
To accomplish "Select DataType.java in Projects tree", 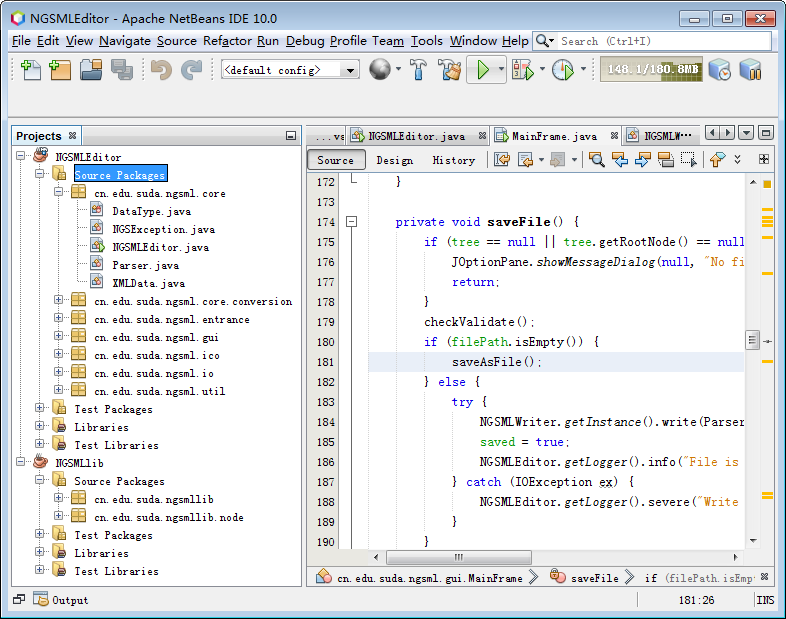I will point(151,211).
